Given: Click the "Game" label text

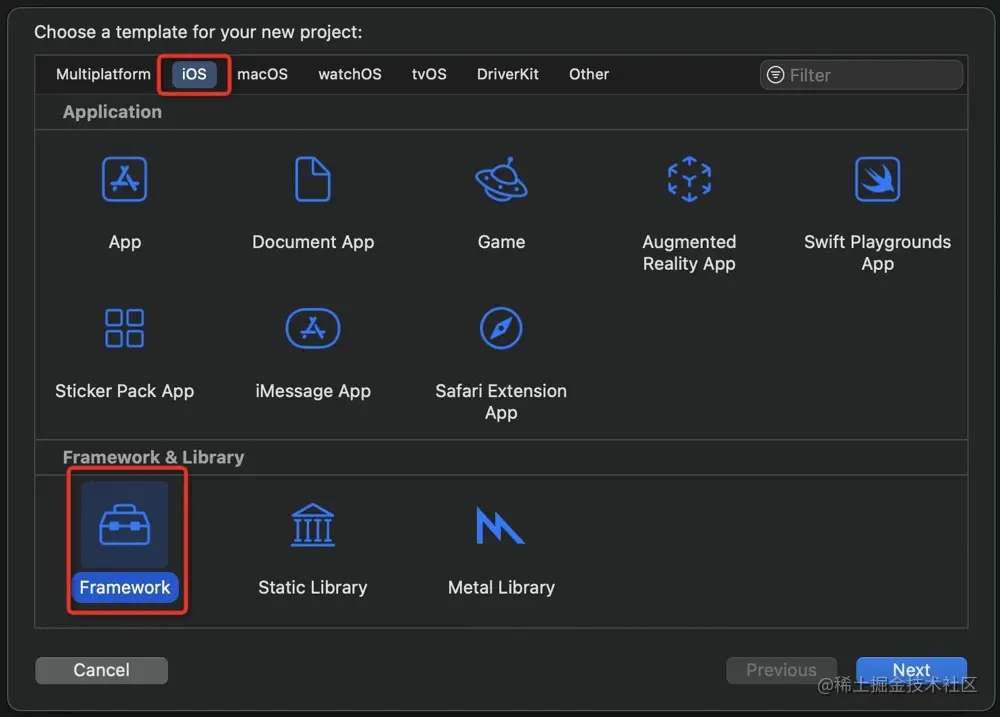Looking at the screenshot, I should coord(501,242).
